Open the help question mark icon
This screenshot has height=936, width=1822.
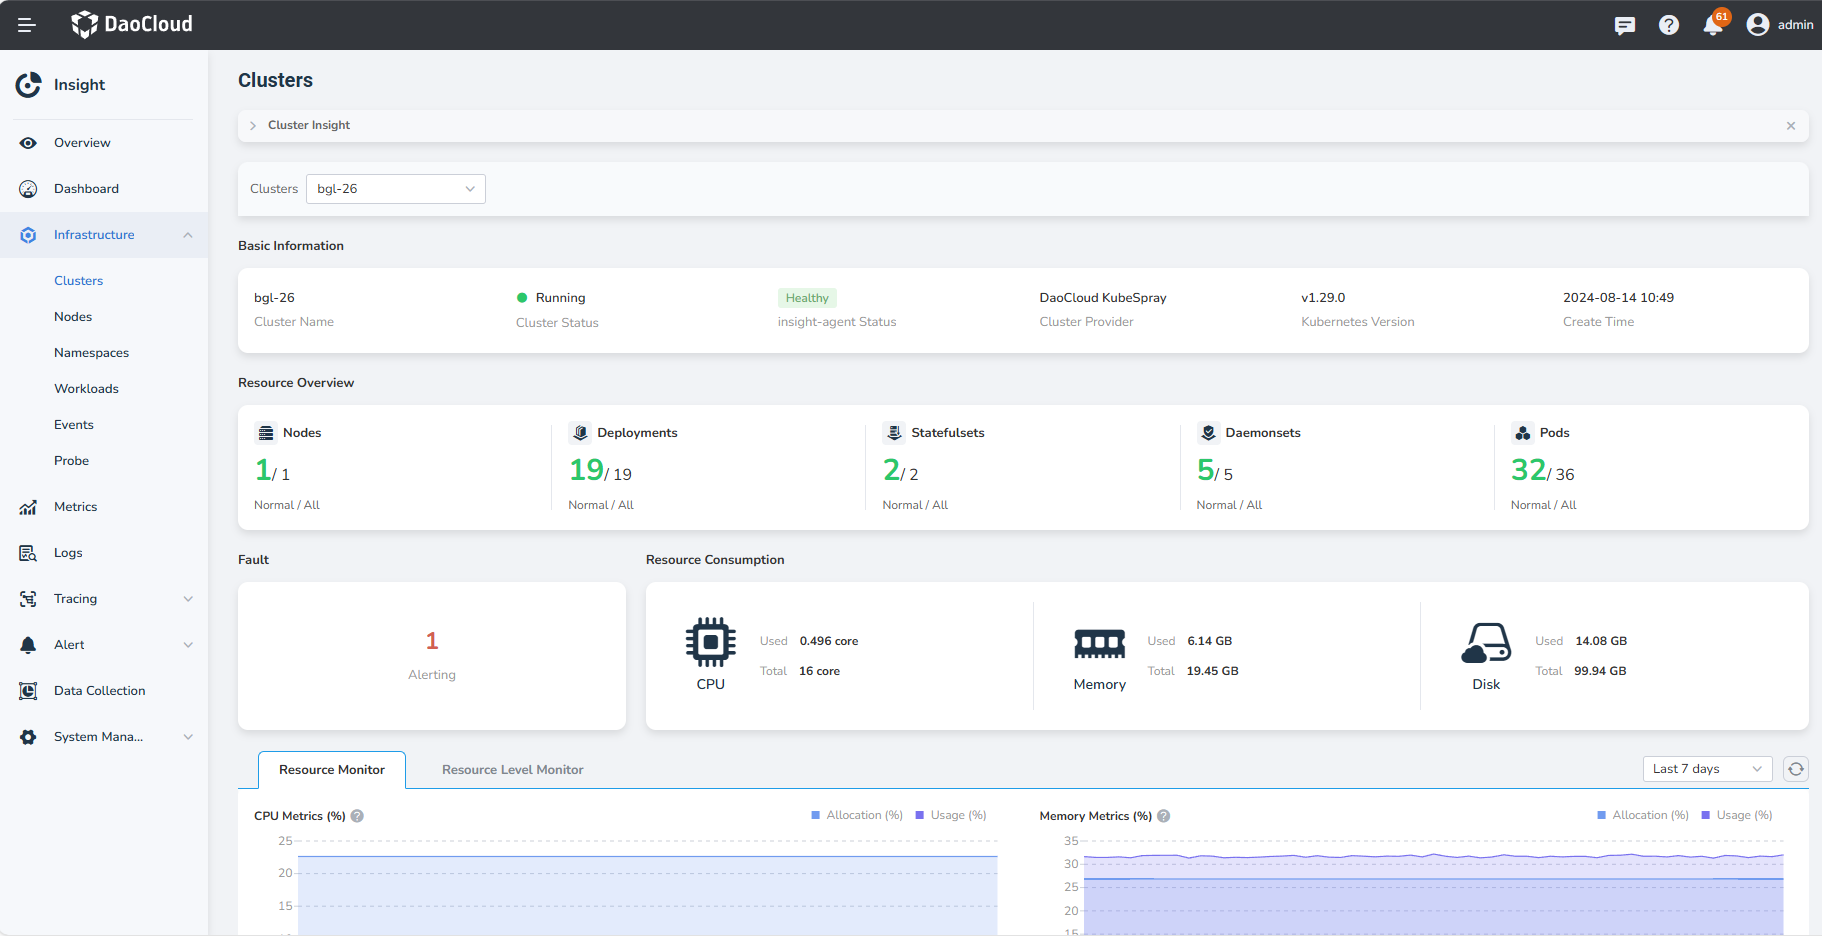click(1668, 25)
